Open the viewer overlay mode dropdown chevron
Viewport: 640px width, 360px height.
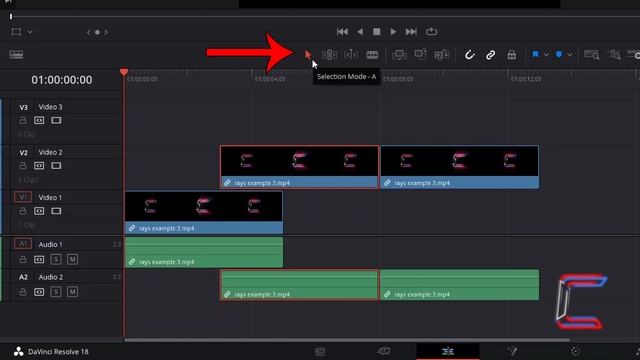coord(30,32)
